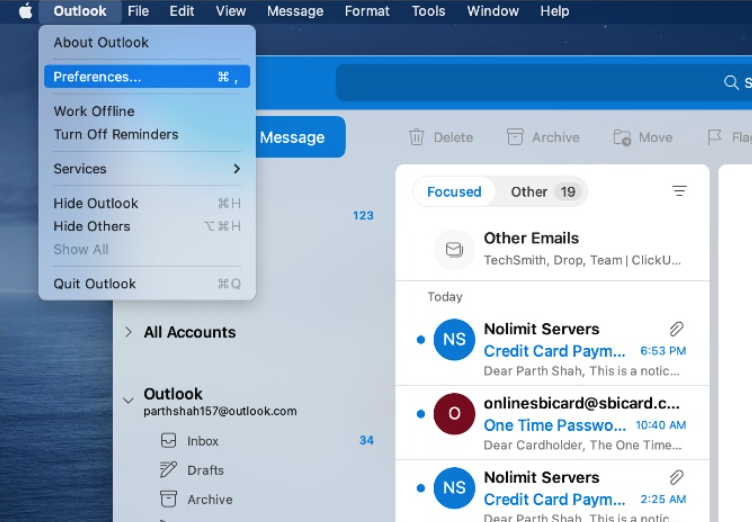Image resolution: width=752 pixels, height=522 pixels.
Task: Click the NS avatar of 2:25 AM email
Action: click(454, 488)
